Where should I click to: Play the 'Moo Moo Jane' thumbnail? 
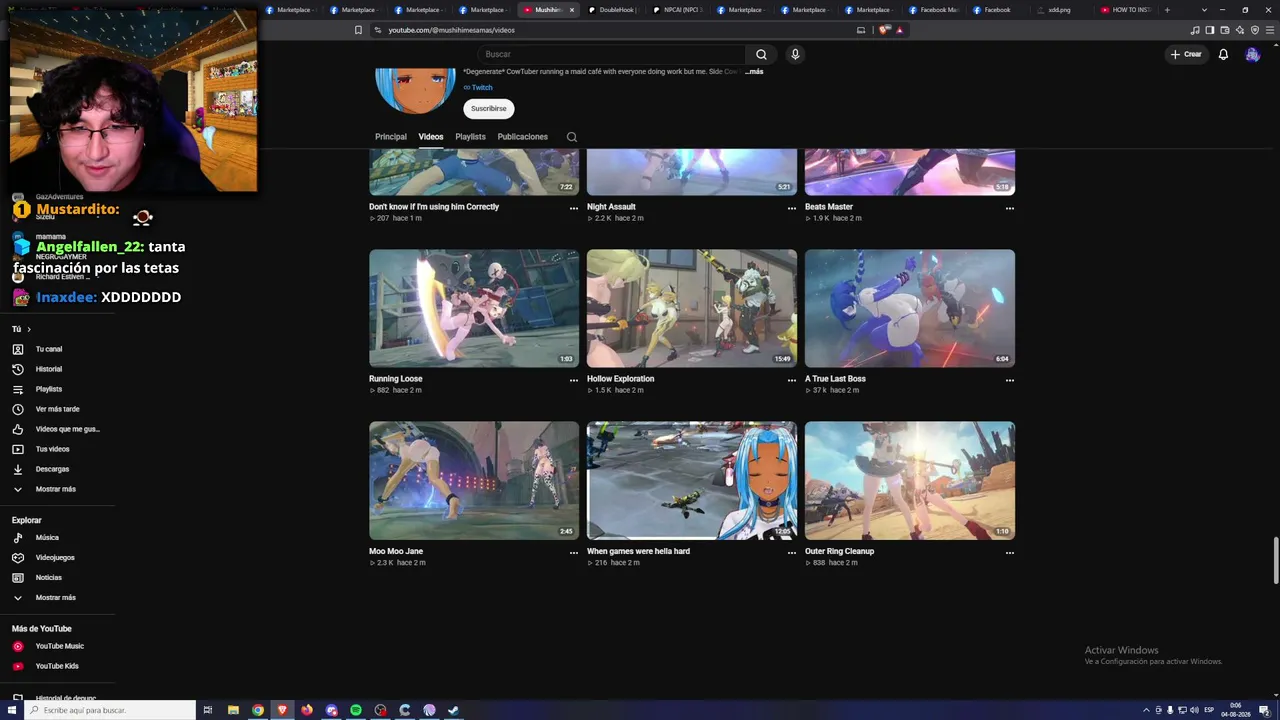click(474, 480)
